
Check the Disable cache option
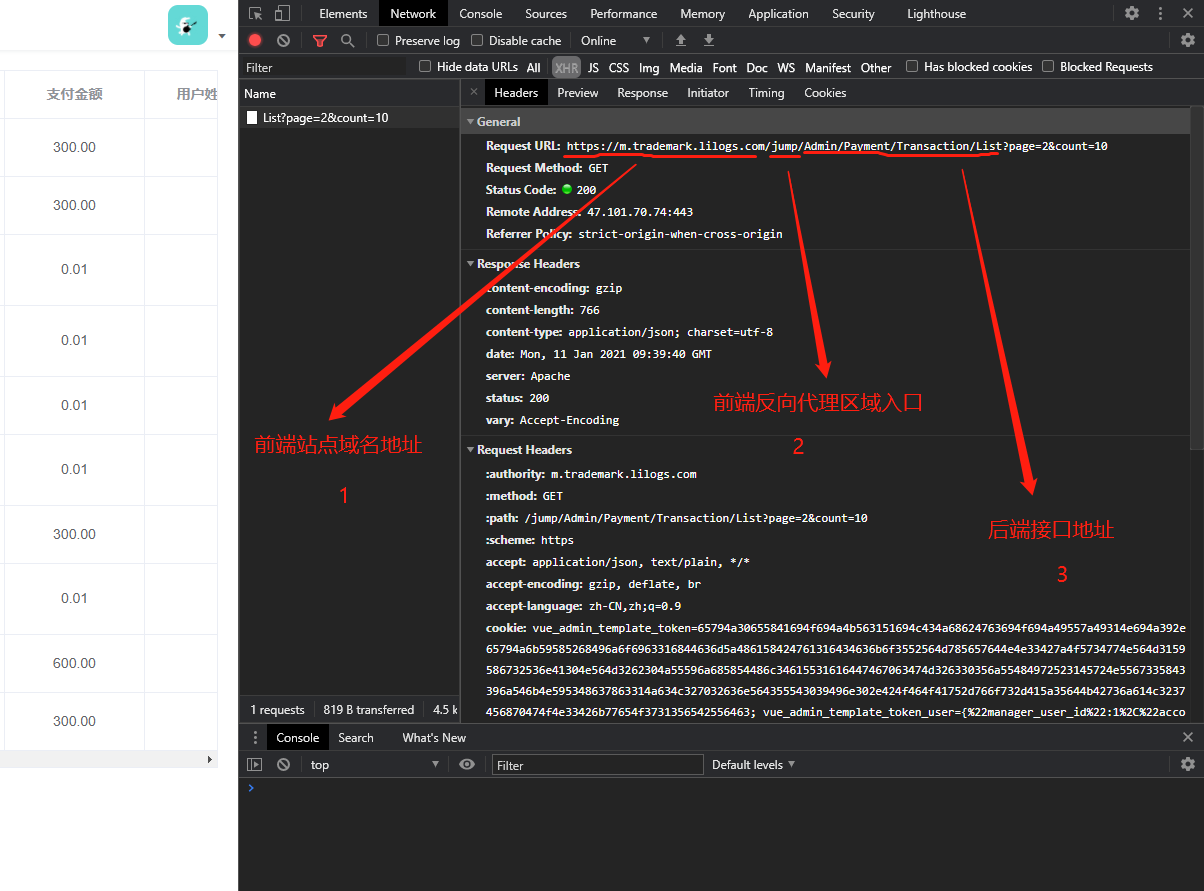click(477, 40)
